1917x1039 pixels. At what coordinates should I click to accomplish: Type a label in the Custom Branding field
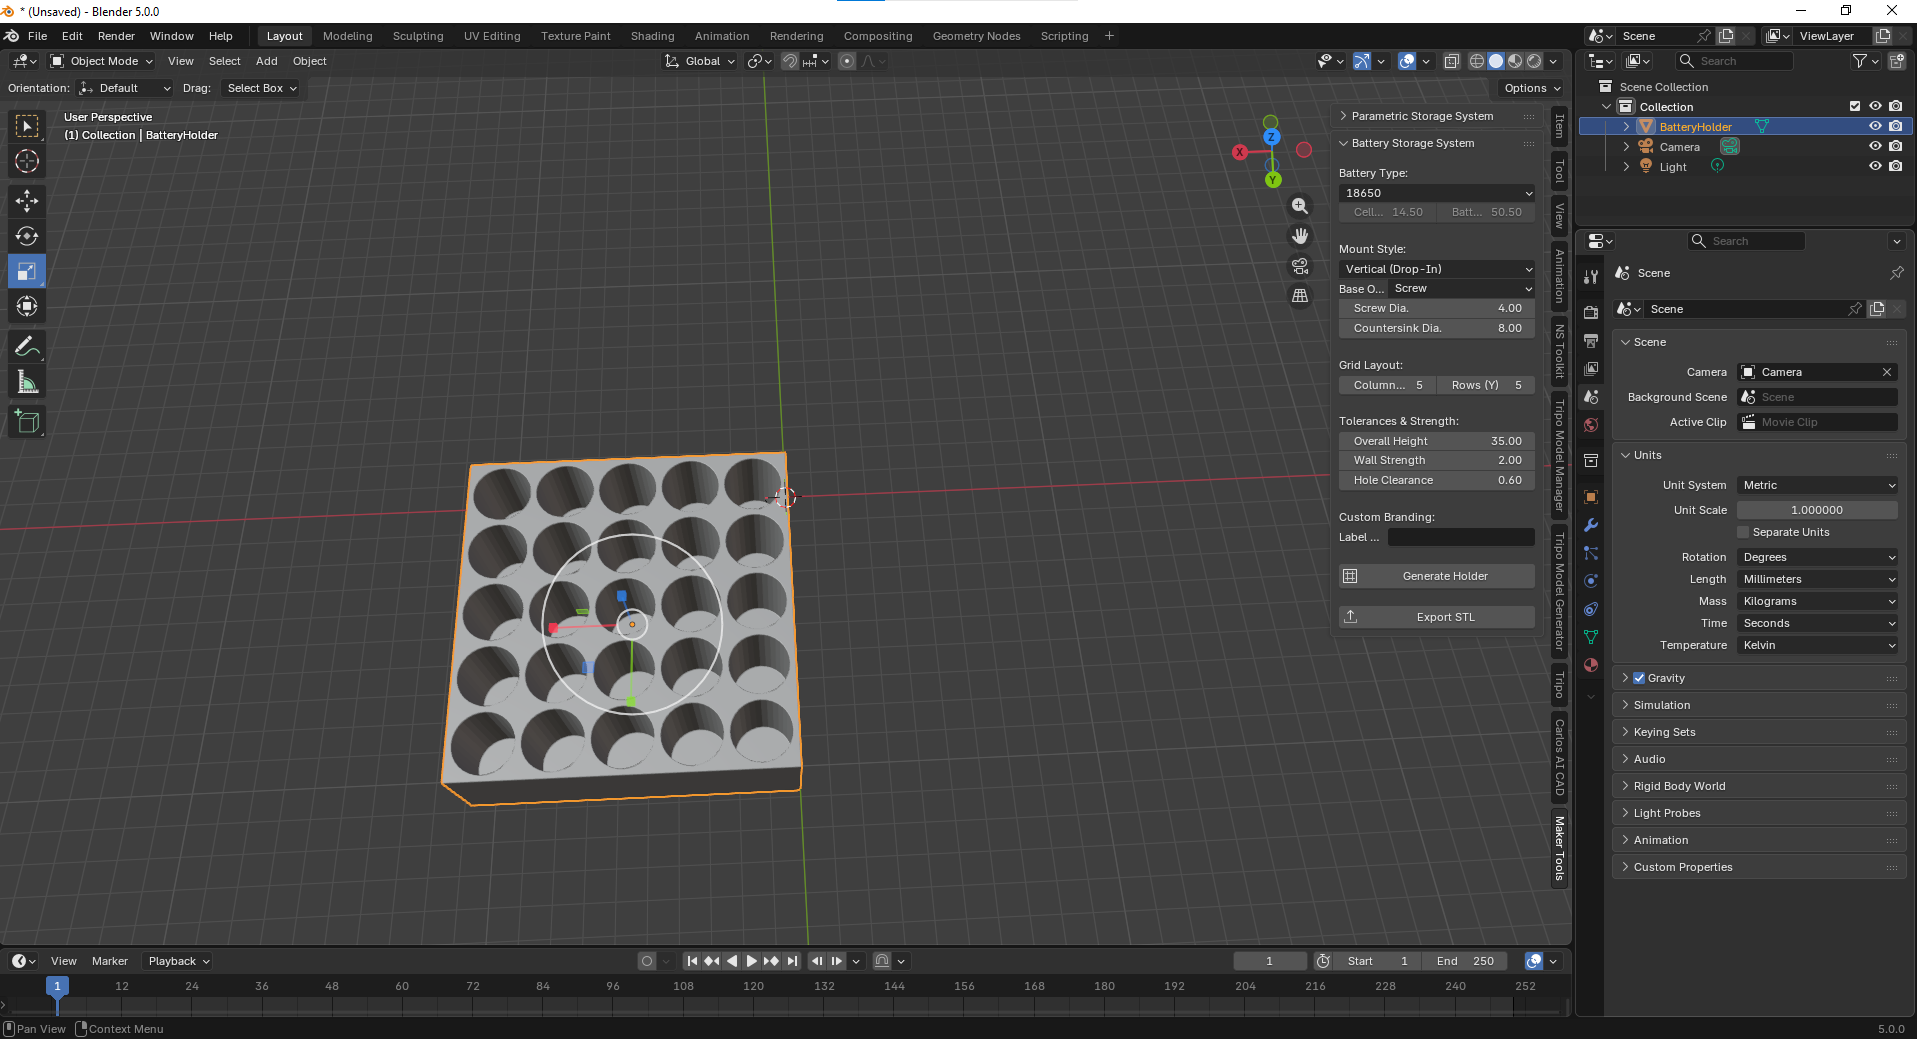click(1460, 537)
